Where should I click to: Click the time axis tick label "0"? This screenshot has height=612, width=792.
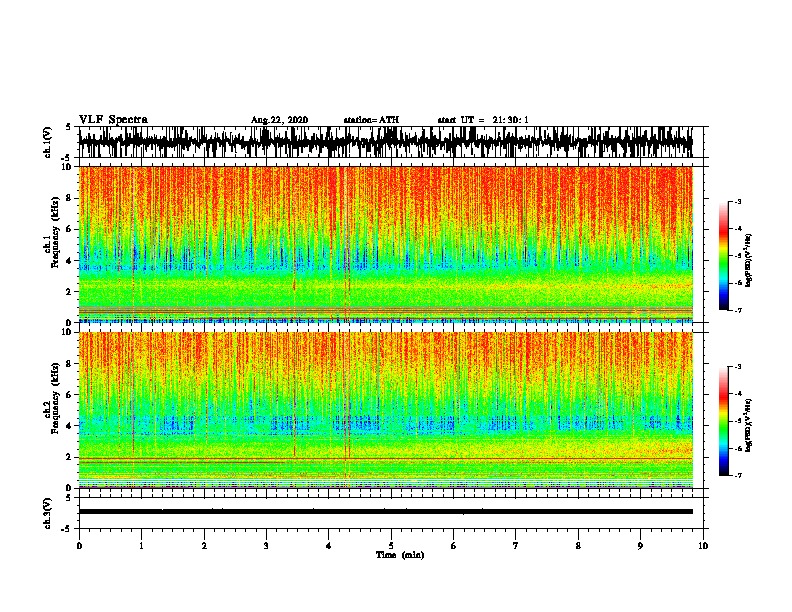pos(79,546)
